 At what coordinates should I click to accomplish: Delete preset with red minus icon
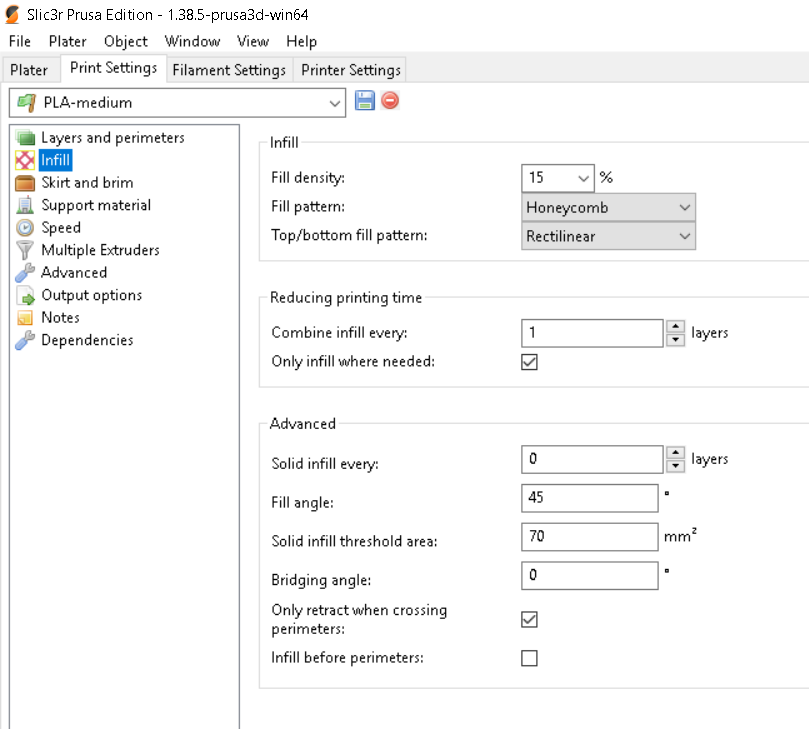(390, 101)
